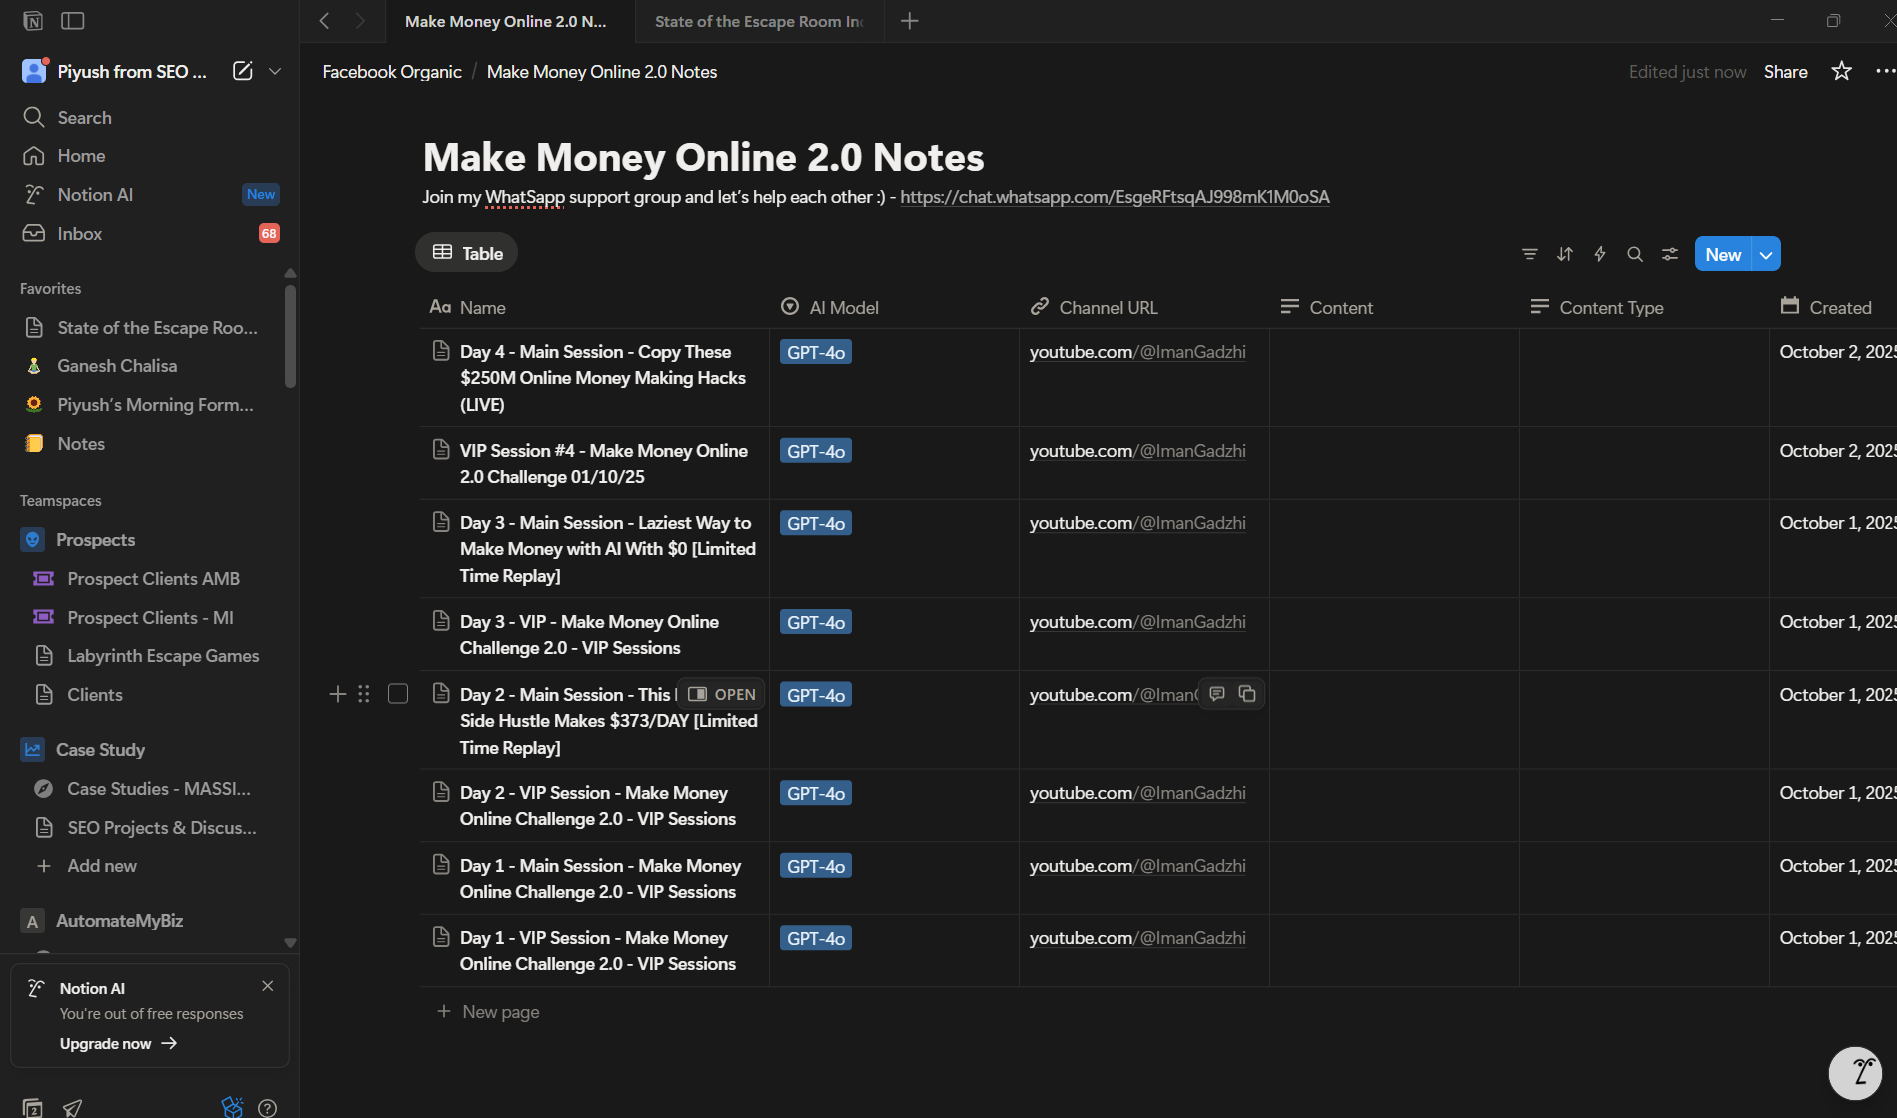This screenshot has width=1897, height=1118.
Task: Click GPT-4o tag in Day 4 row
Action: click(x=816, y=352)
